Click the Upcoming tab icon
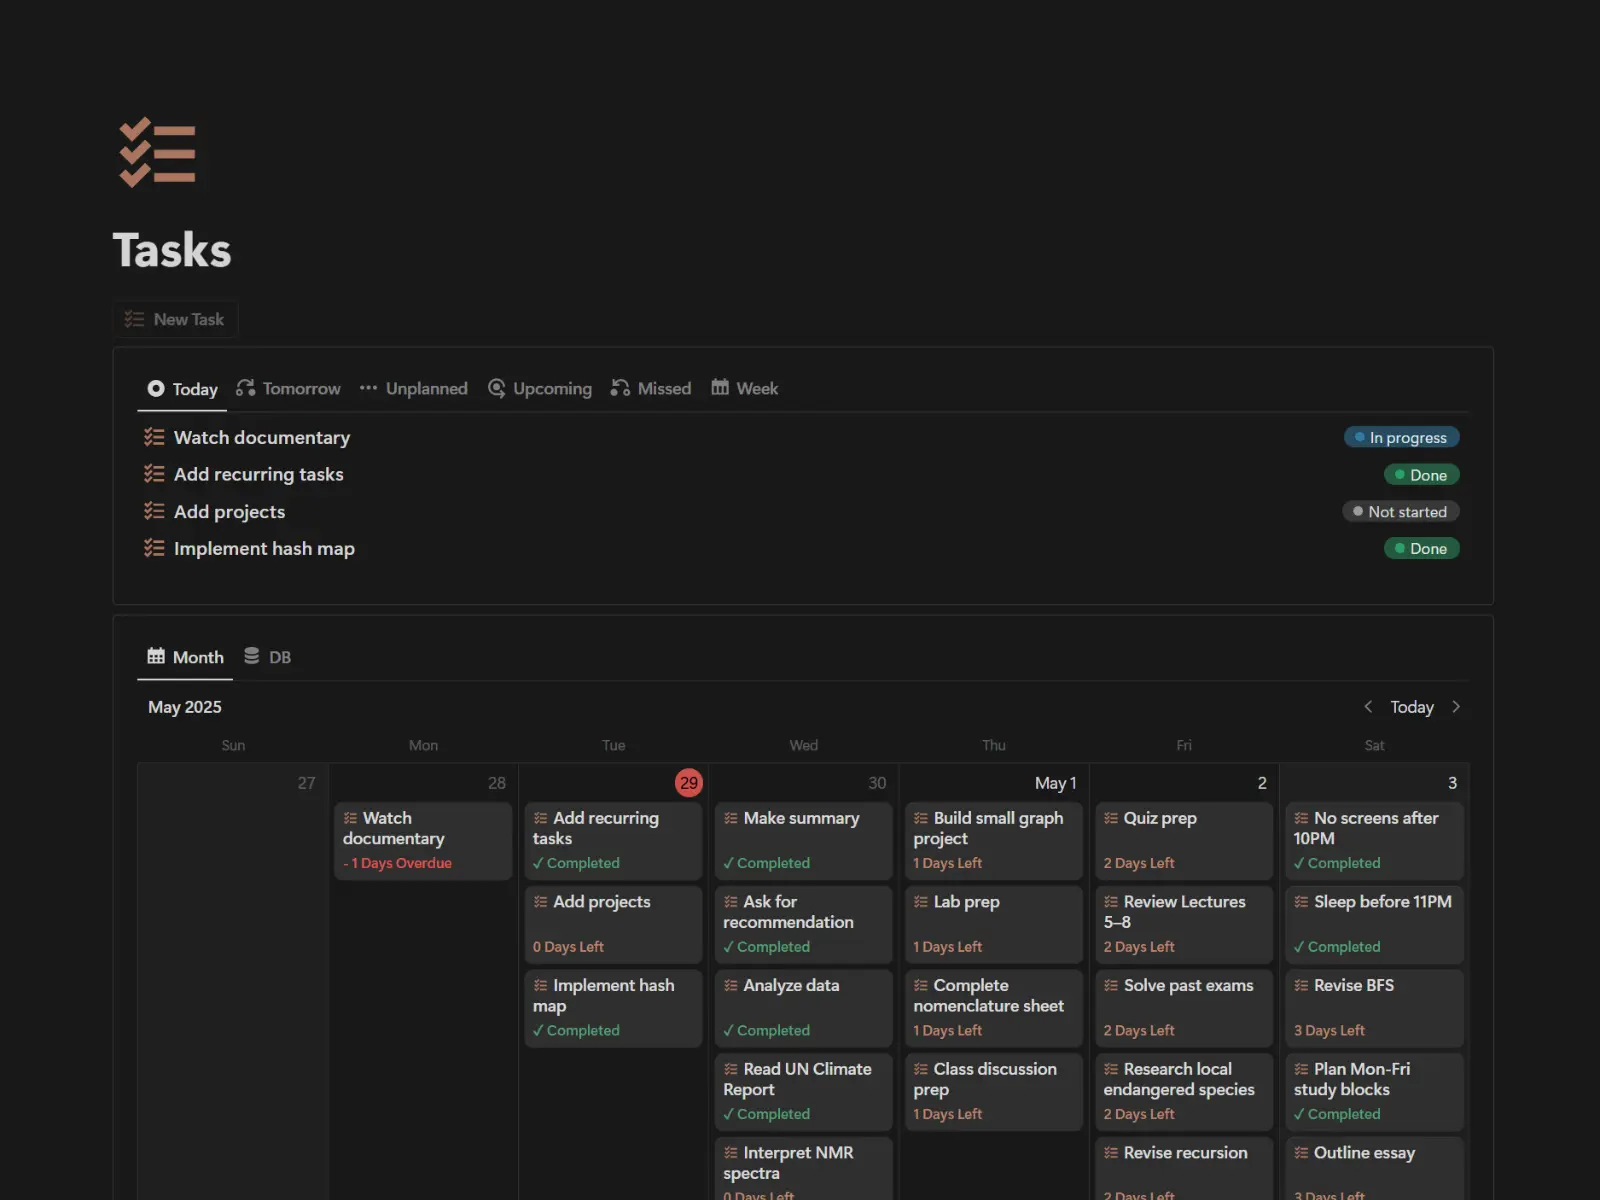This screenshot has height=1200, width=1600. coord(496,388)
